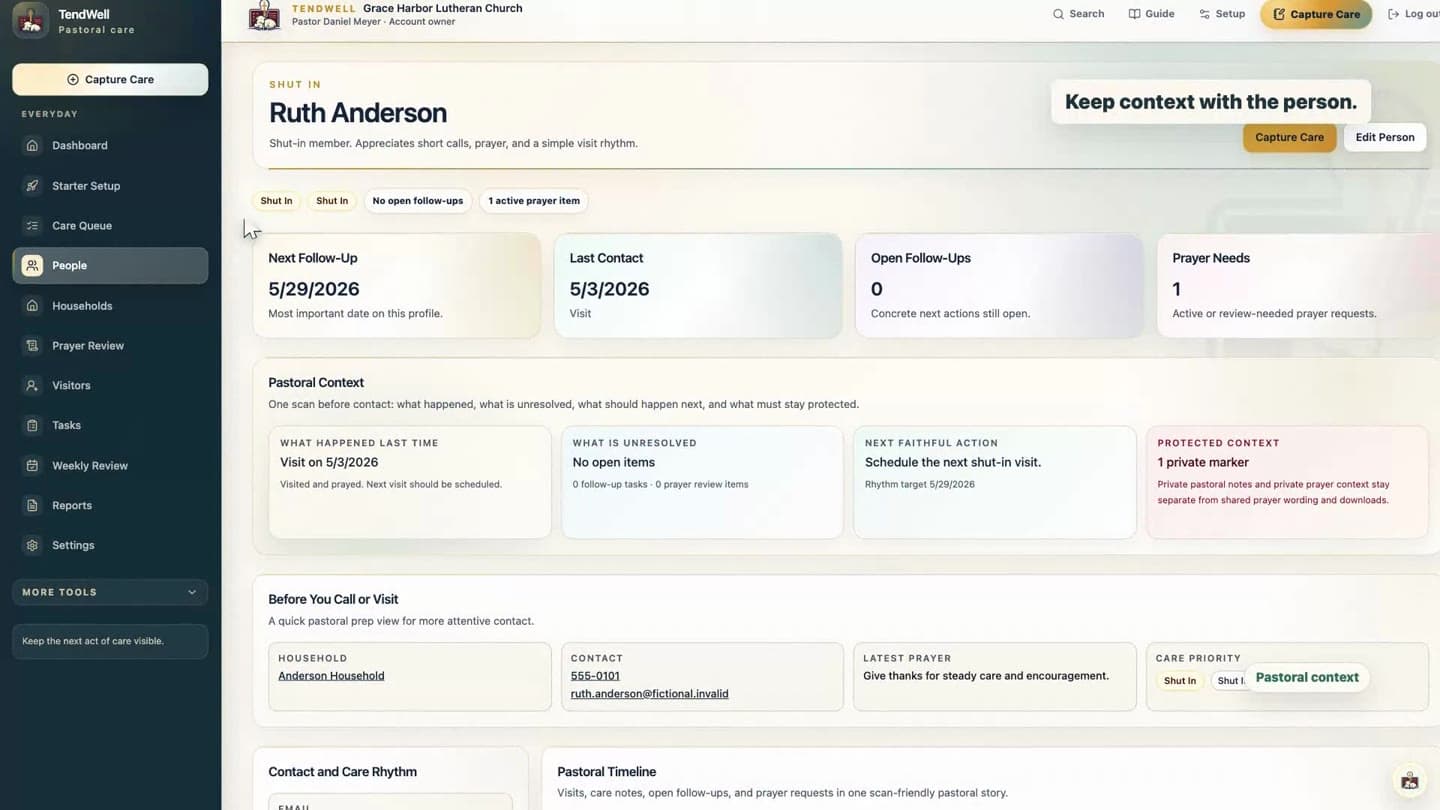Expand the More Tools section chevron
The height and width of the screenshot is (810, 1440).
[x=192, y=592]
